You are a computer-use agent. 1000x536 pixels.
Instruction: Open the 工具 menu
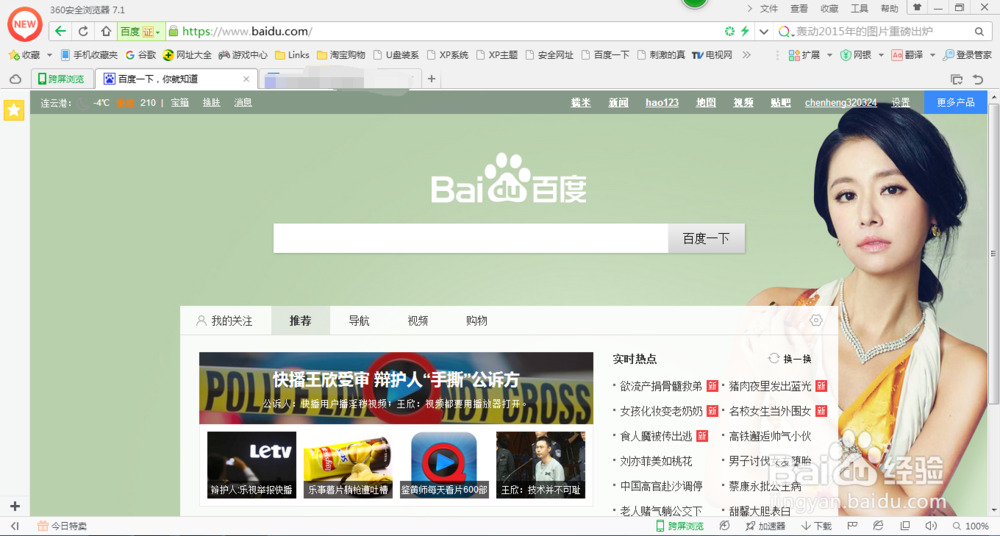pos(859,8)
